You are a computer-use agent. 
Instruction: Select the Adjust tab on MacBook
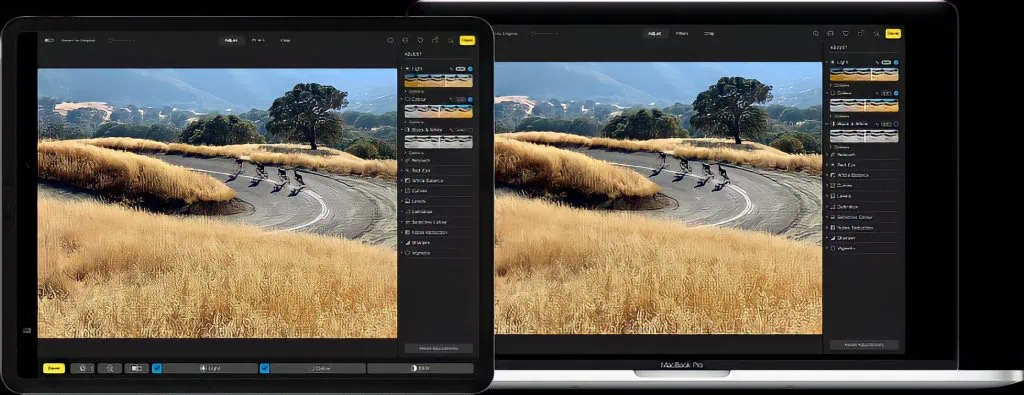tap(654, 33)
